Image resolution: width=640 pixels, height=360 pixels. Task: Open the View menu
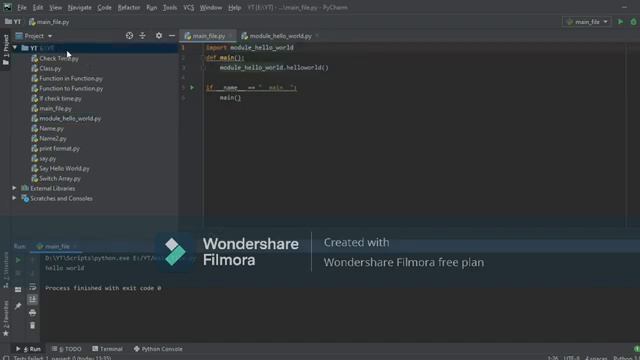click(56, 7)
